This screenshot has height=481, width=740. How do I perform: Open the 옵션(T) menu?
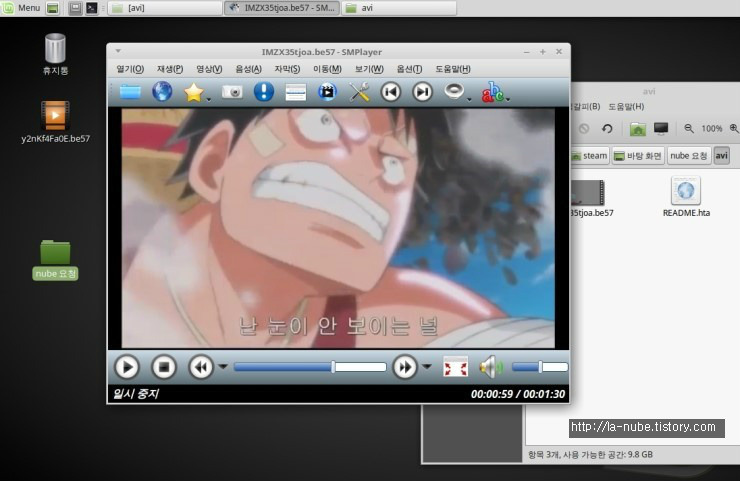[409, 69]
